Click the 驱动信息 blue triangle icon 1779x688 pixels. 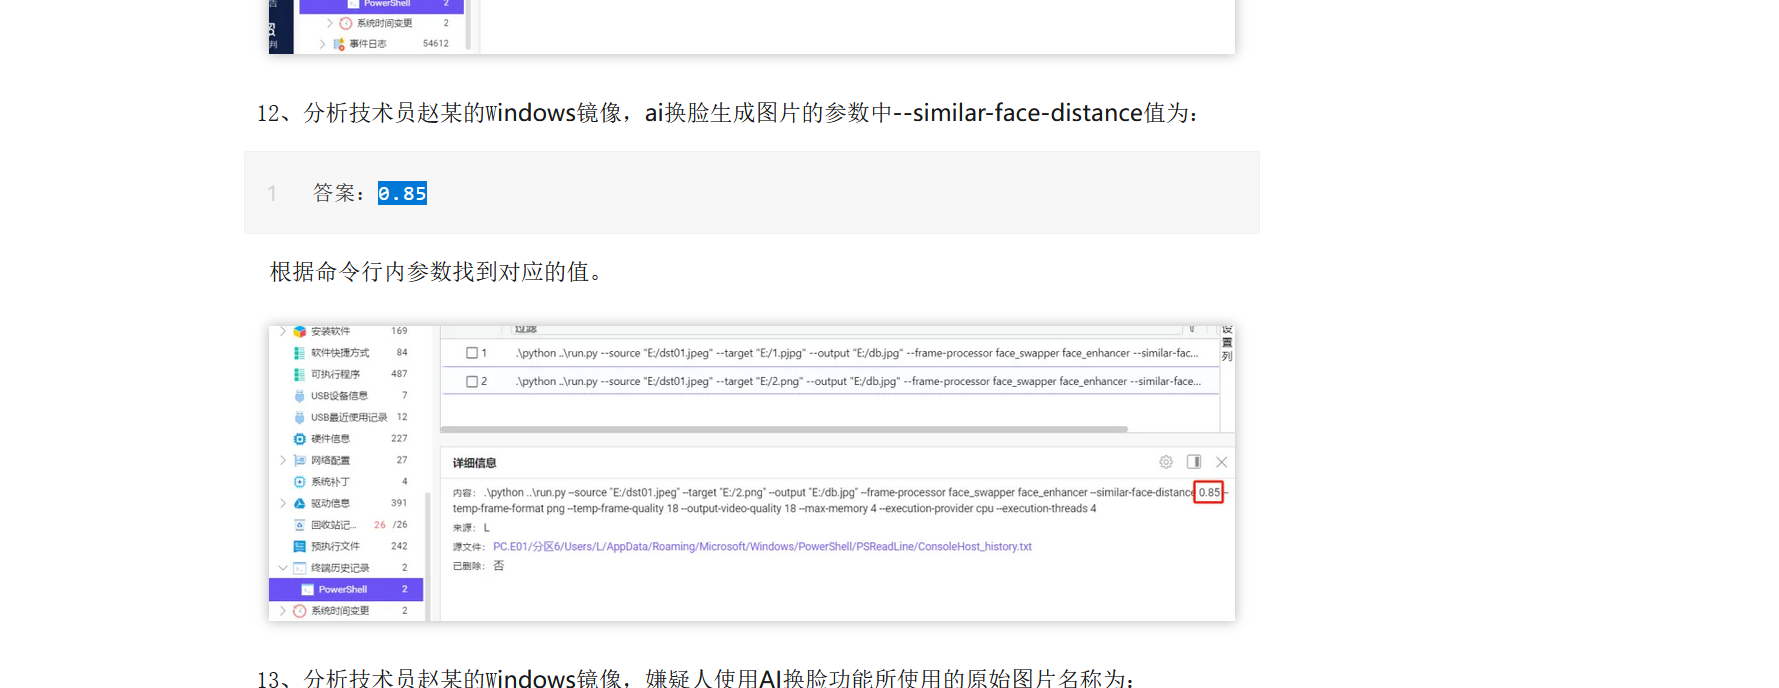coord(299,503)
